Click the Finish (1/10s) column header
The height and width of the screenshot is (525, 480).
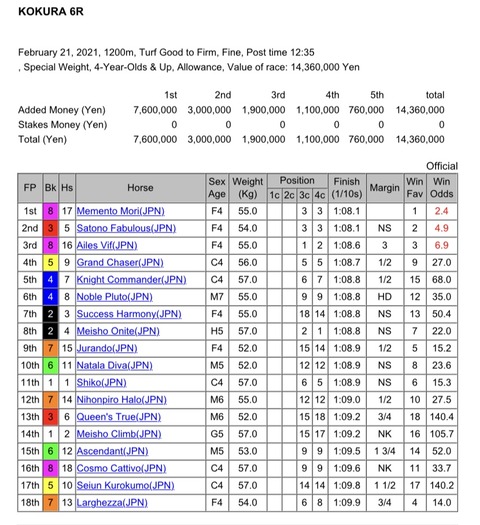[x=347, y=188]
